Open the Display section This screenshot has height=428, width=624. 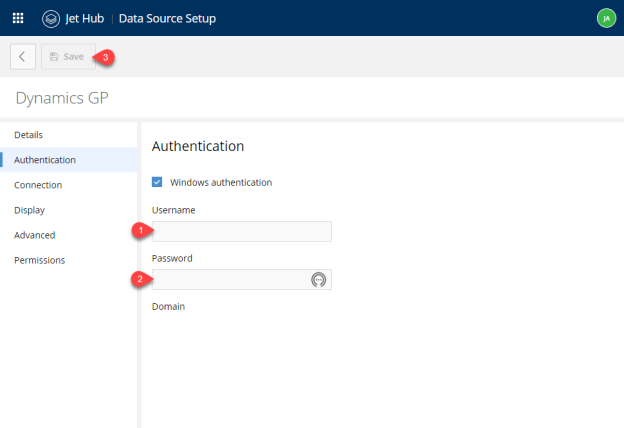pos(68,210)
